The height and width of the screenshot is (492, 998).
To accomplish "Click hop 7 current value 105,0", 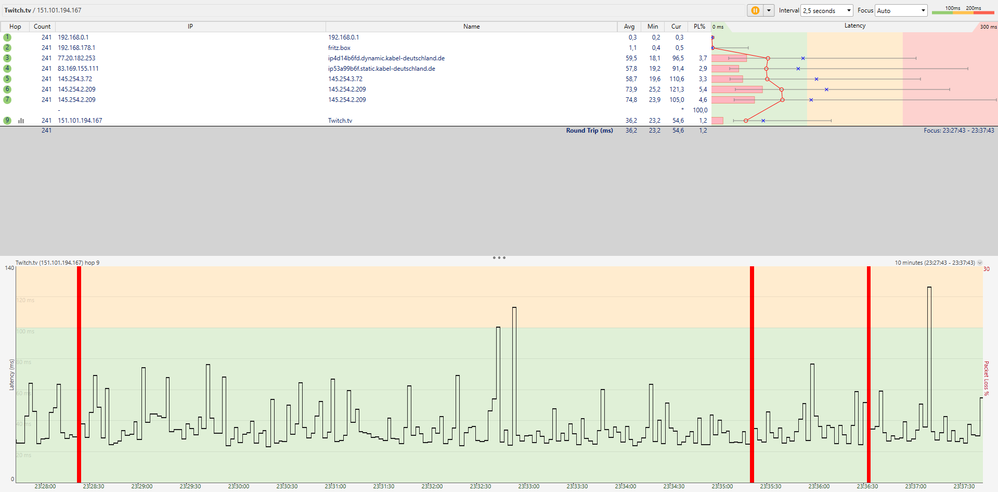I will point(676,99).
